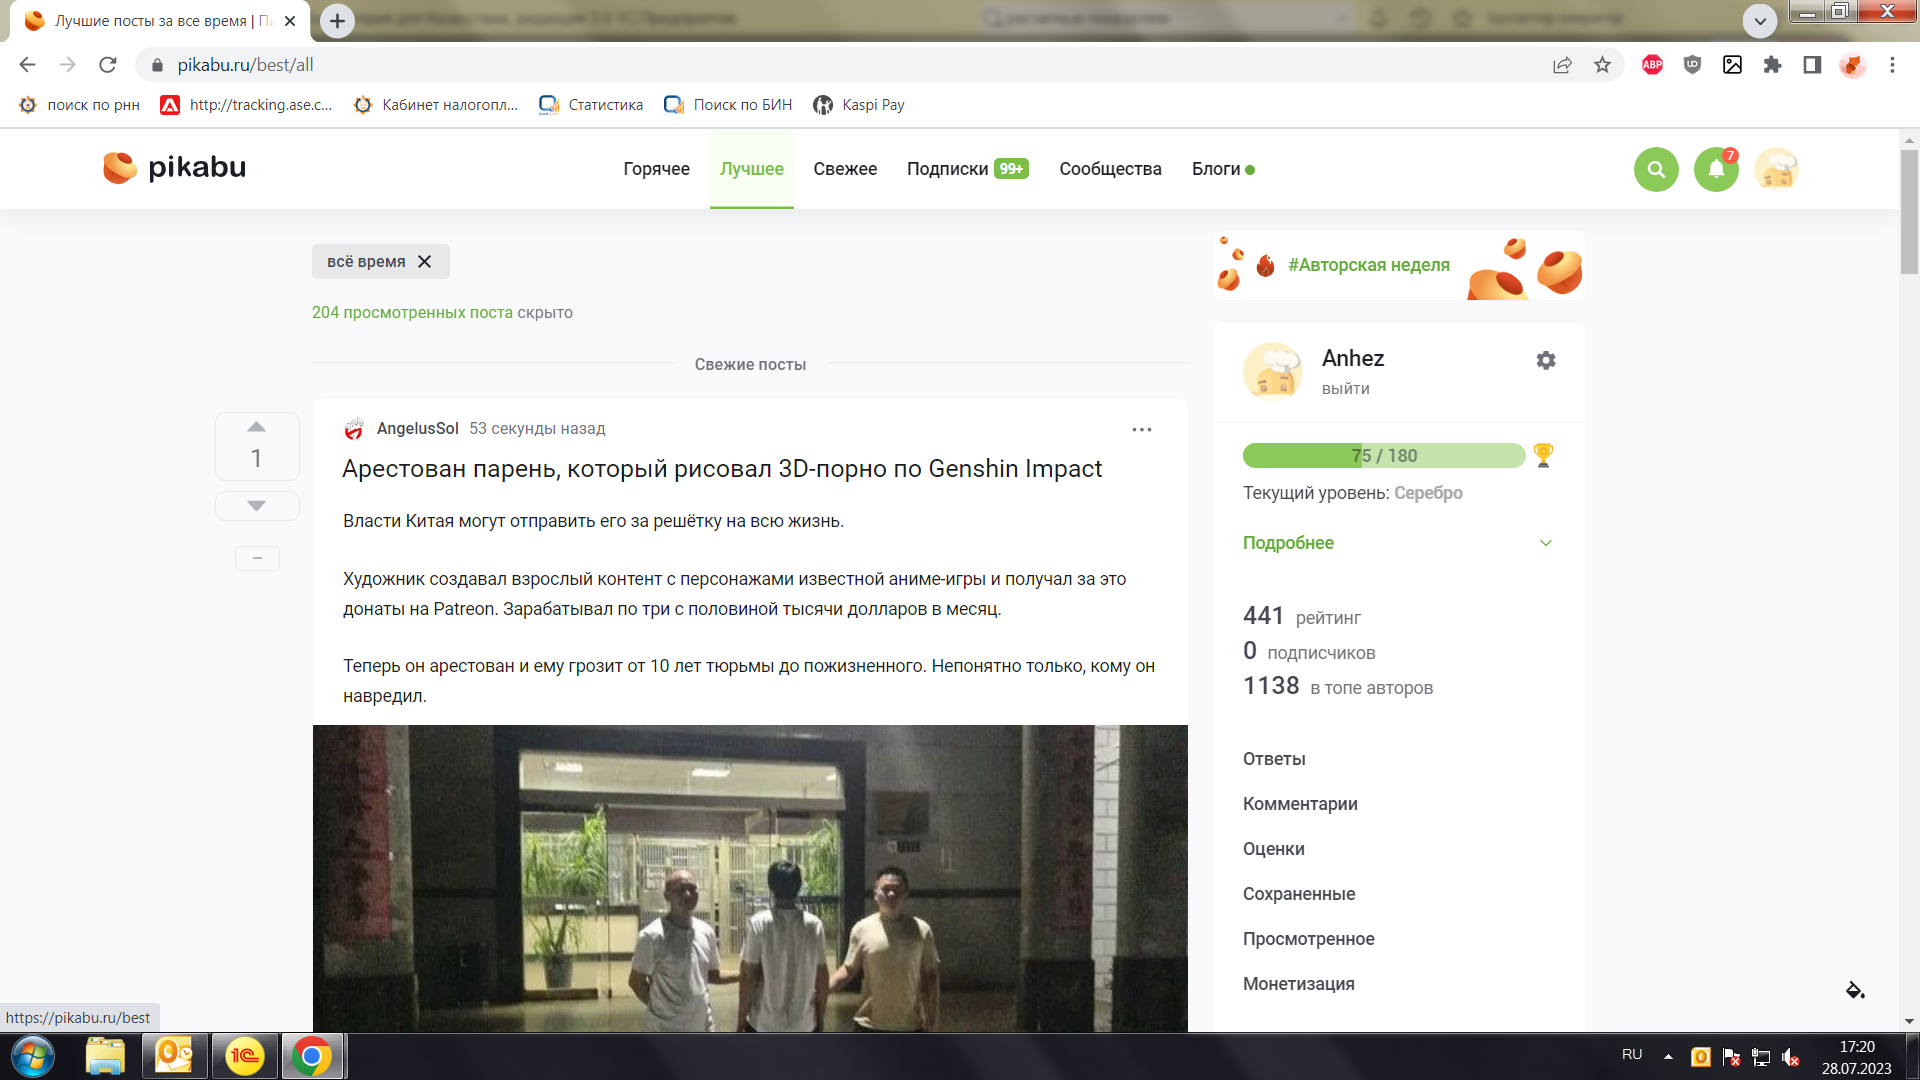The width and height of the screenshot is (1920, 1080).
Task: Toggle the browser side panel icon
Action: point(1811,65)
